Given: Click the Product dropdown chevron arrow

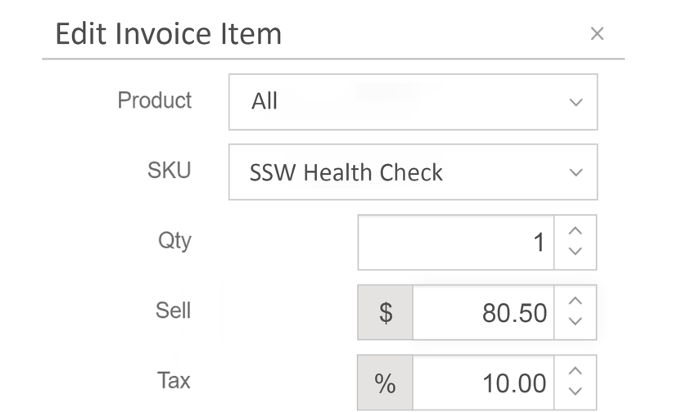Looking at the screenshot, I should pyautogui.click(x=574, y=102).
